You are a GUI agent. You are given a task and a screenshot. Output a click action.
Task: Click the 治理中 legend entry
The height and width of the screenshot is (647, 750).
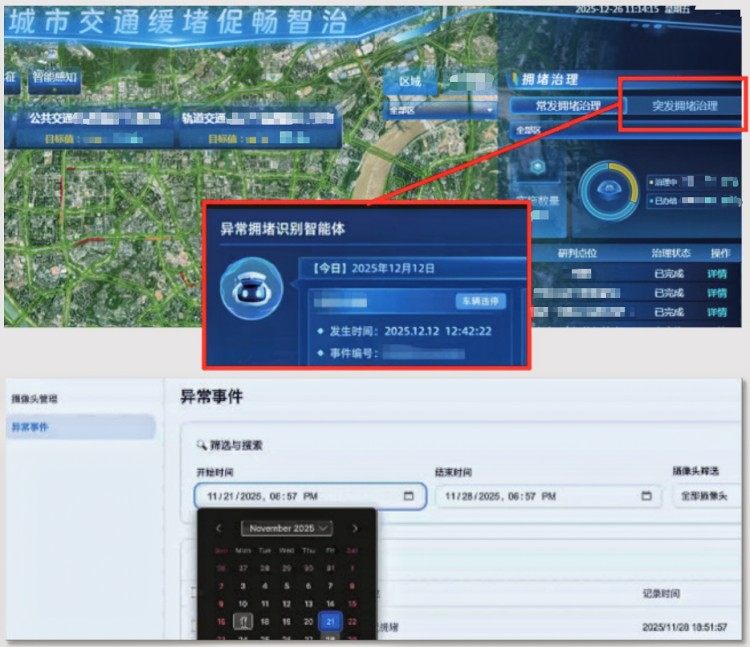coord(692,182)
